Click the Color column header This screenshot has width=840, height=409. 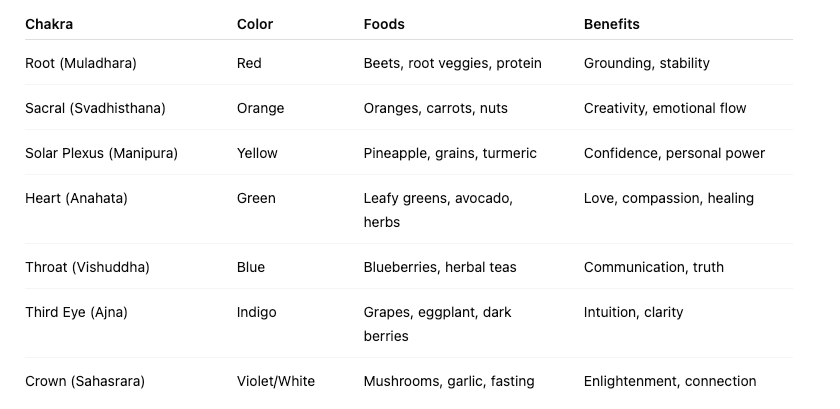click(255, 24)
